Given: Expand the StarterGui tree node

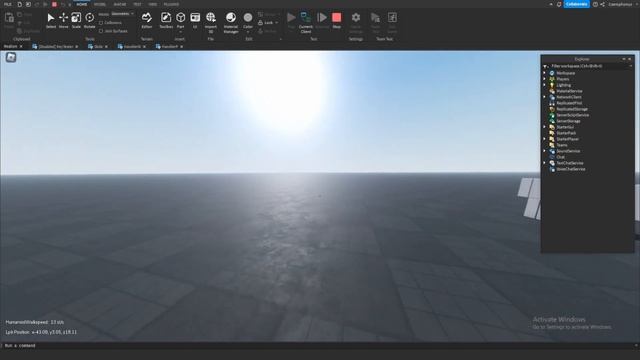Looking at the screenshot, I should (544, 127).
